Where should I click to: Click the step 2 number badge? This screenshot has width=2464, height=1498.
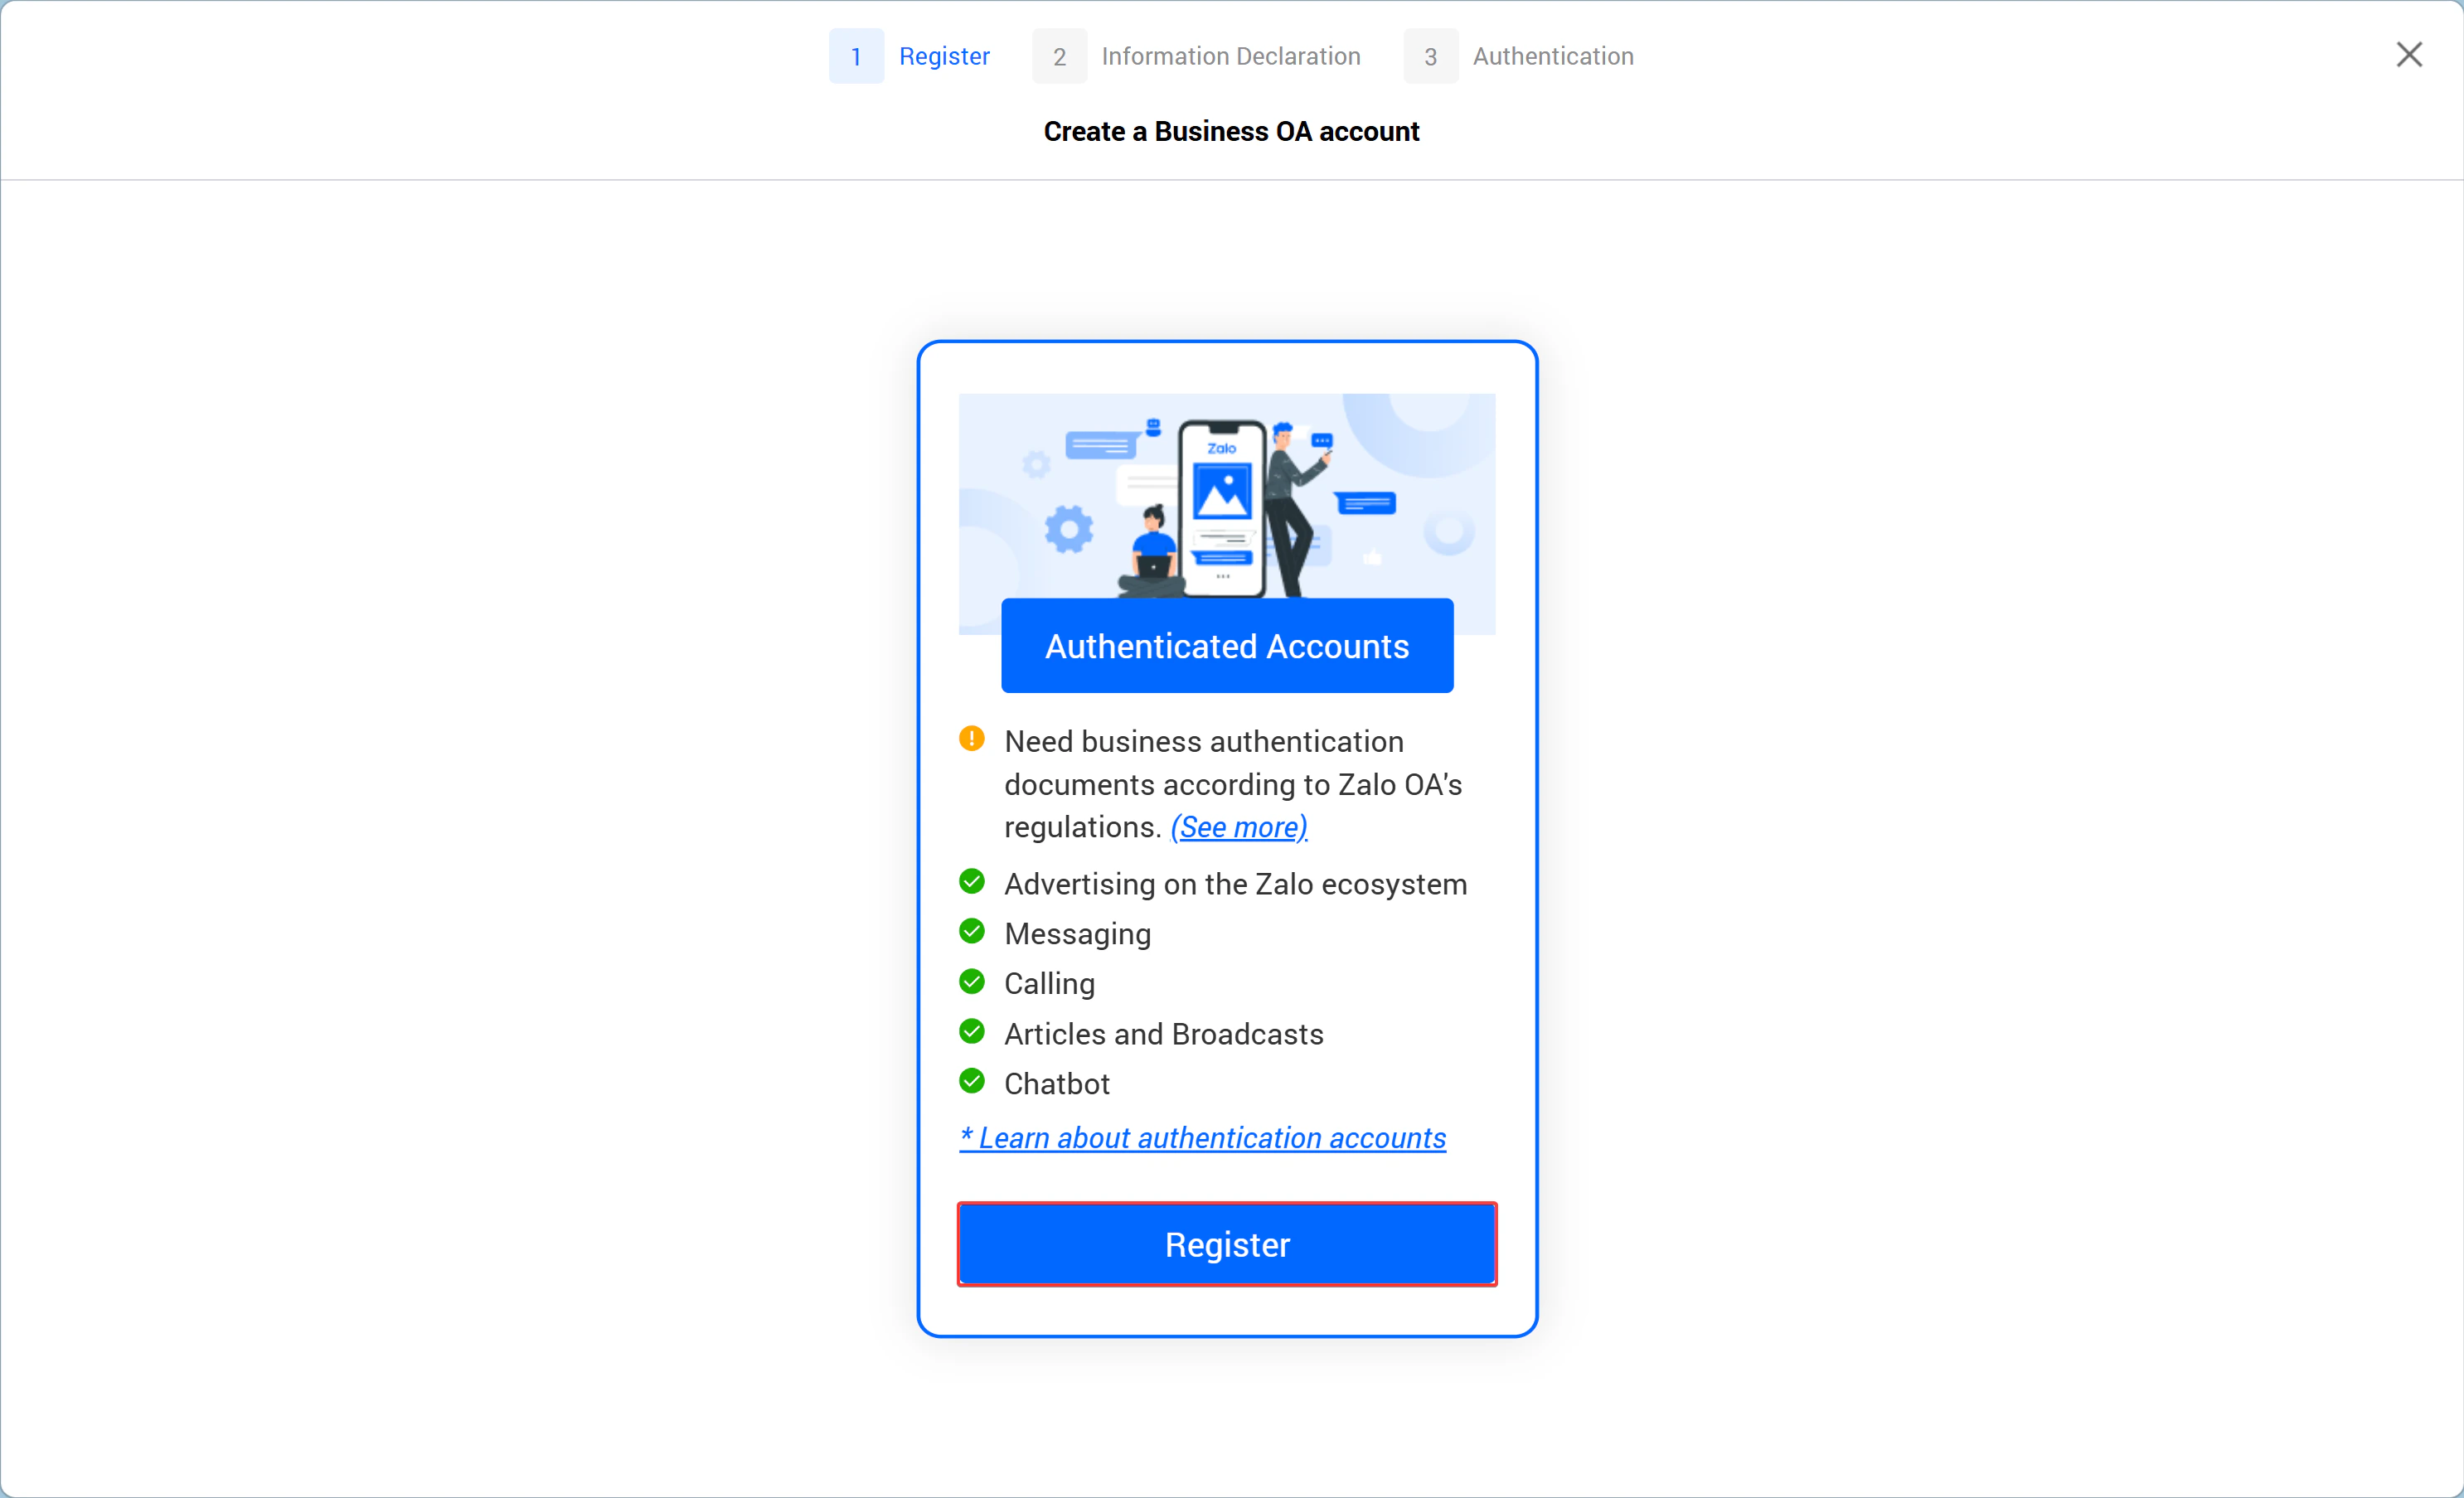pyautogui.click(x=1059, y=56)
